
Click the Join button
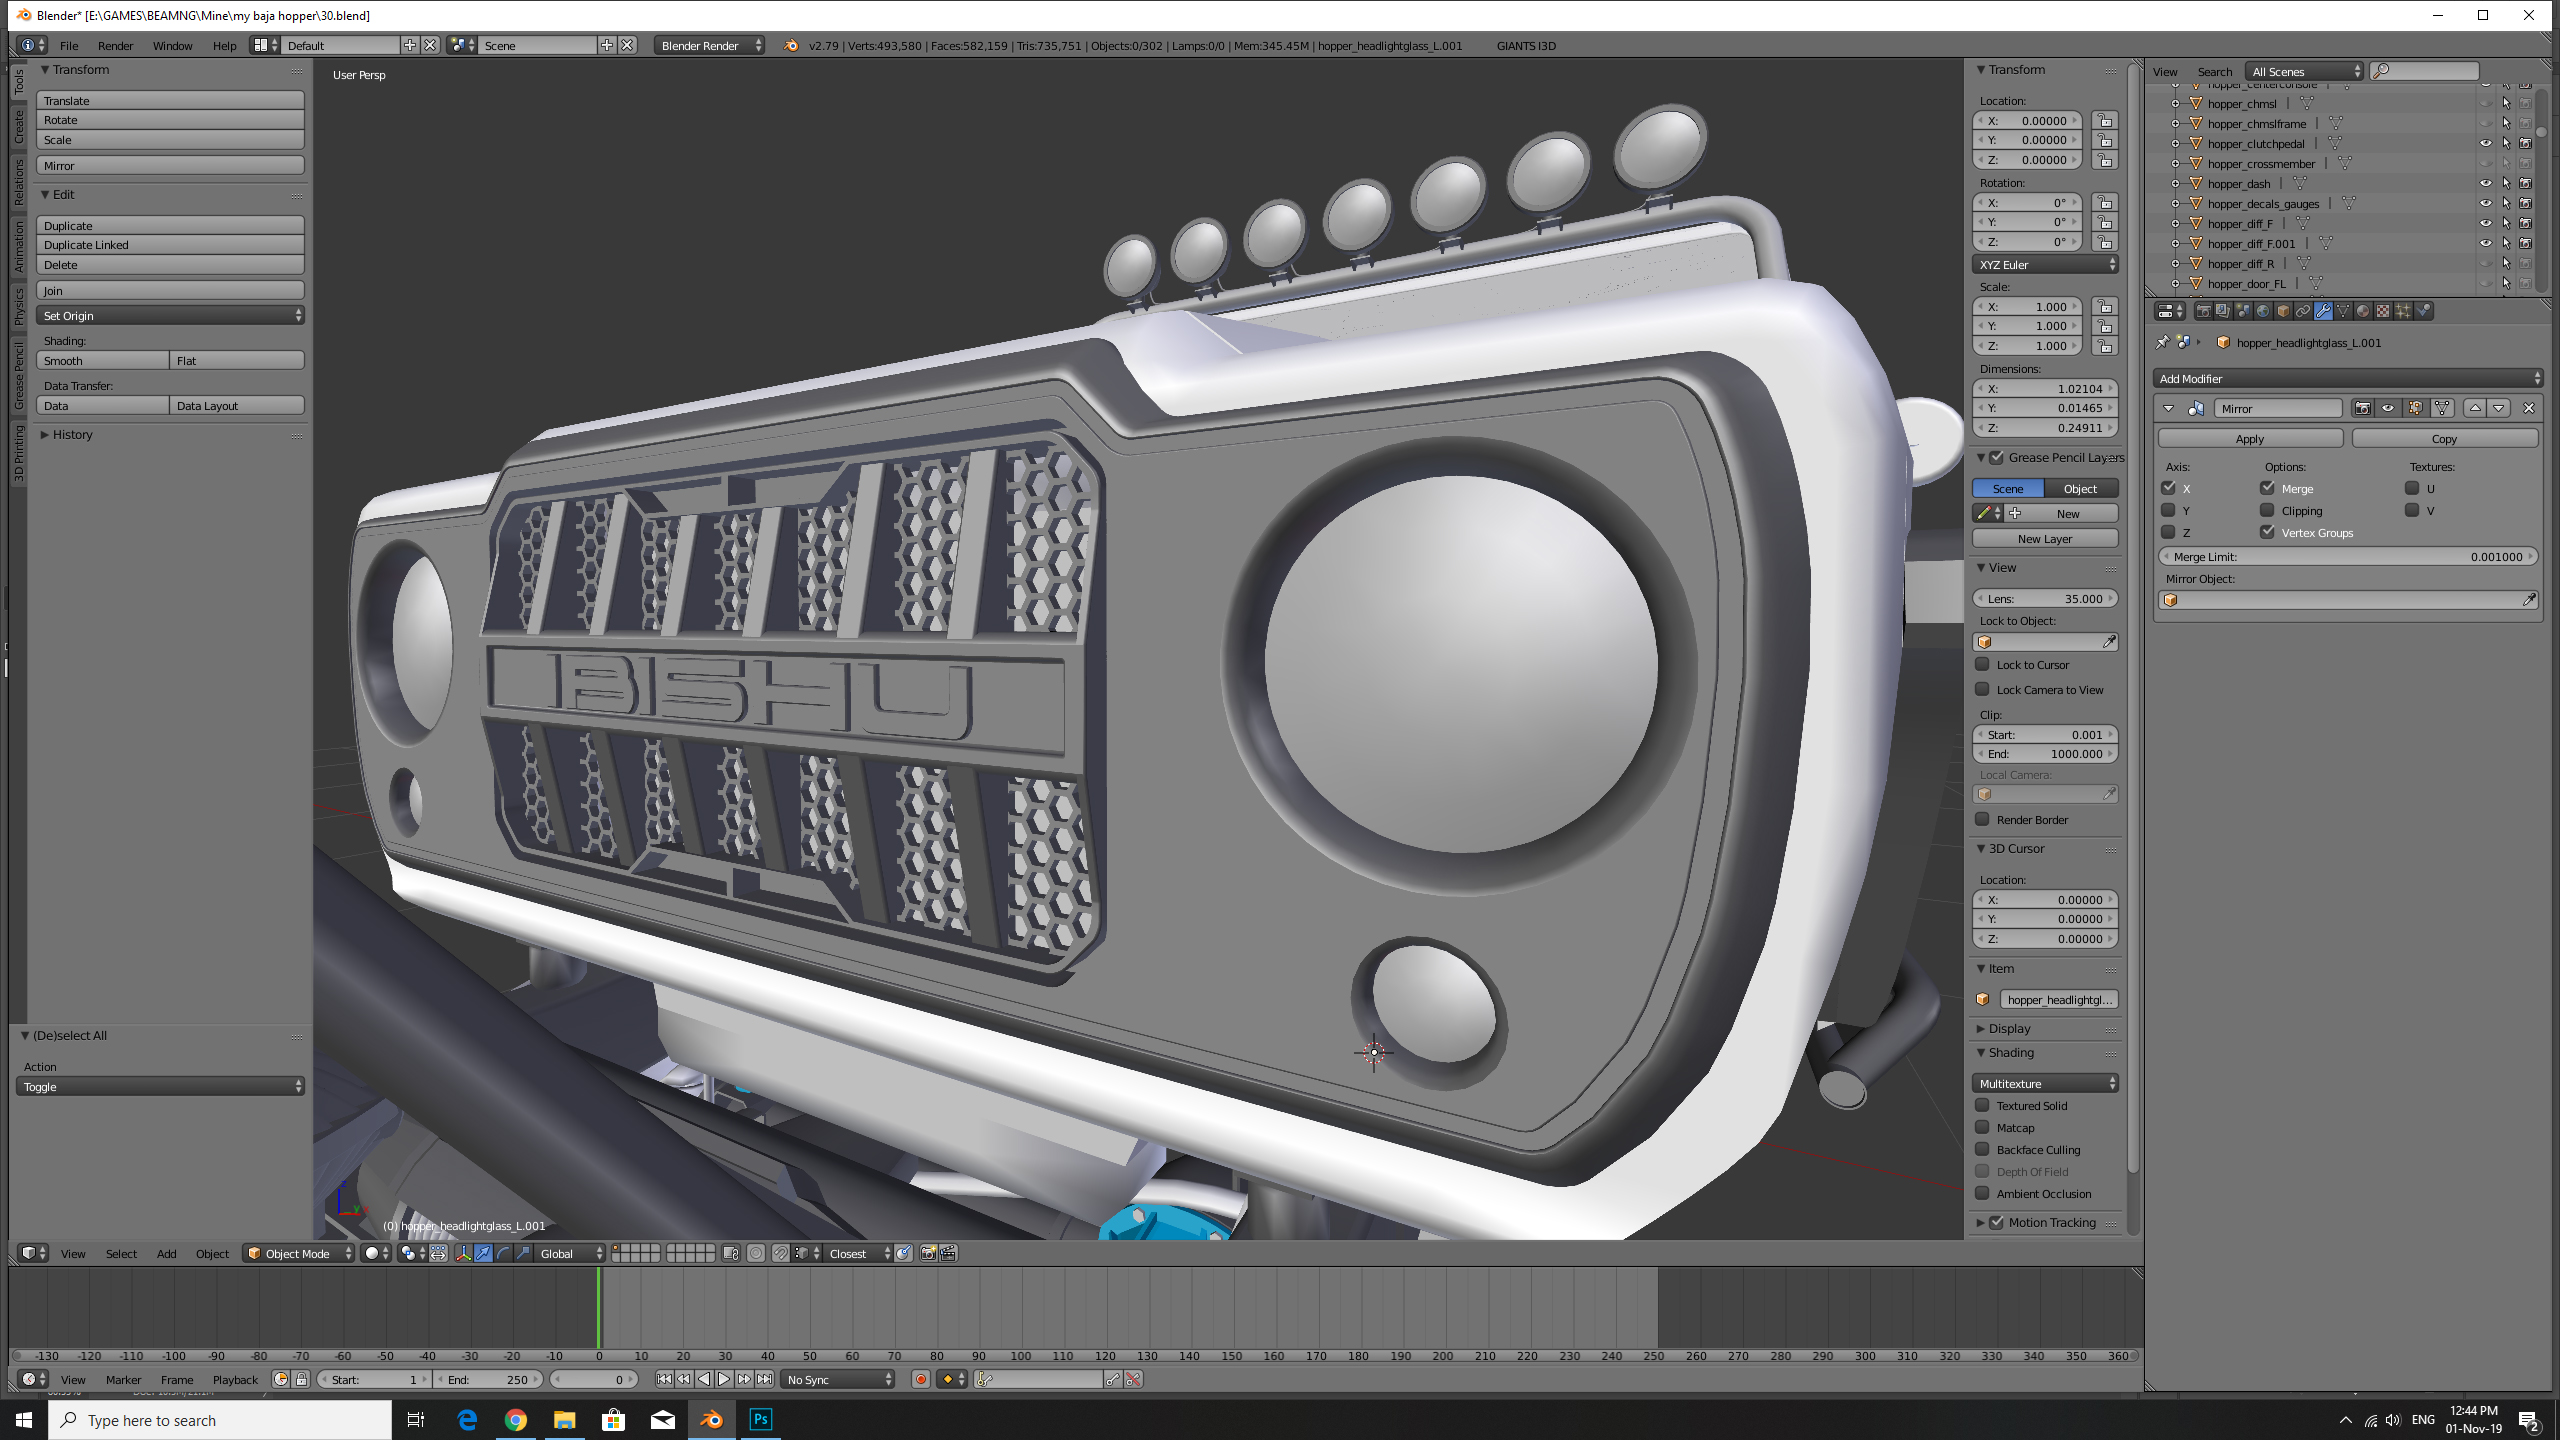point(171,290)
